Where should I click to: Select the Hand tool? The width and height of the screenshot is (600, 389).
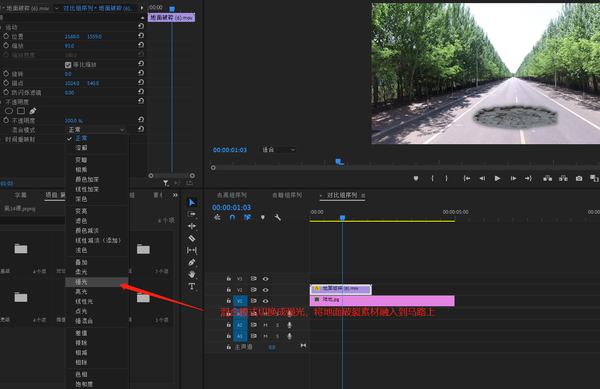tap(192, 274)
